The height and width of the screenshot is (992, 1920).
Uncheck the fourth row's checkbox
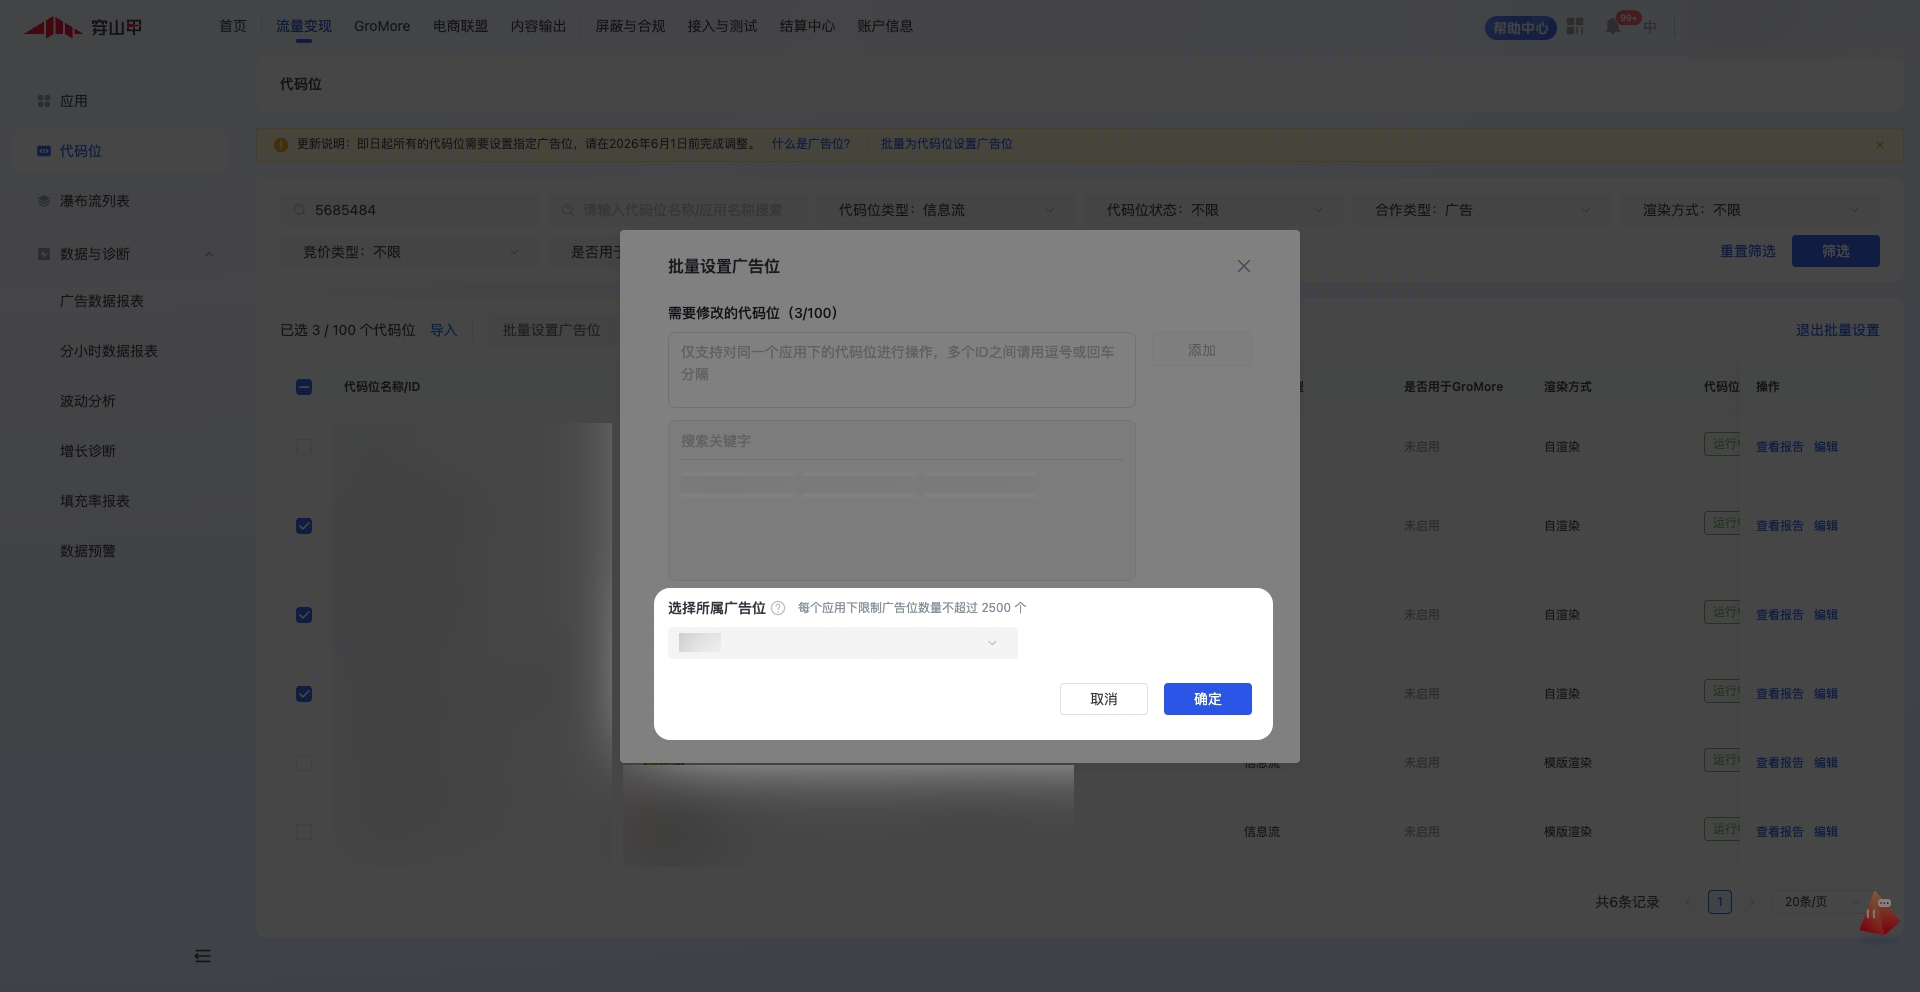[x=304, y=694]
